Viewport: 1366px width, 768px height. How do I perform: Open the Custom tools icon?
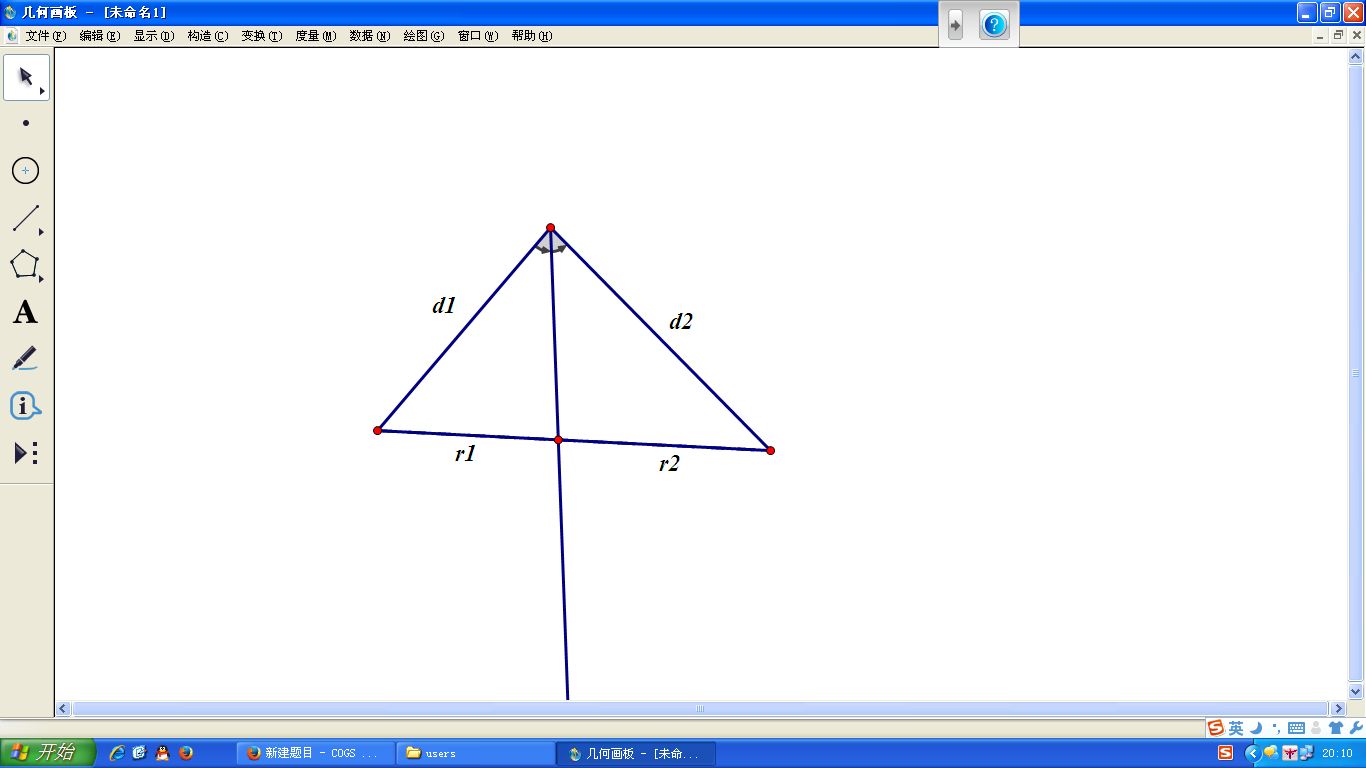pos(25,453)
